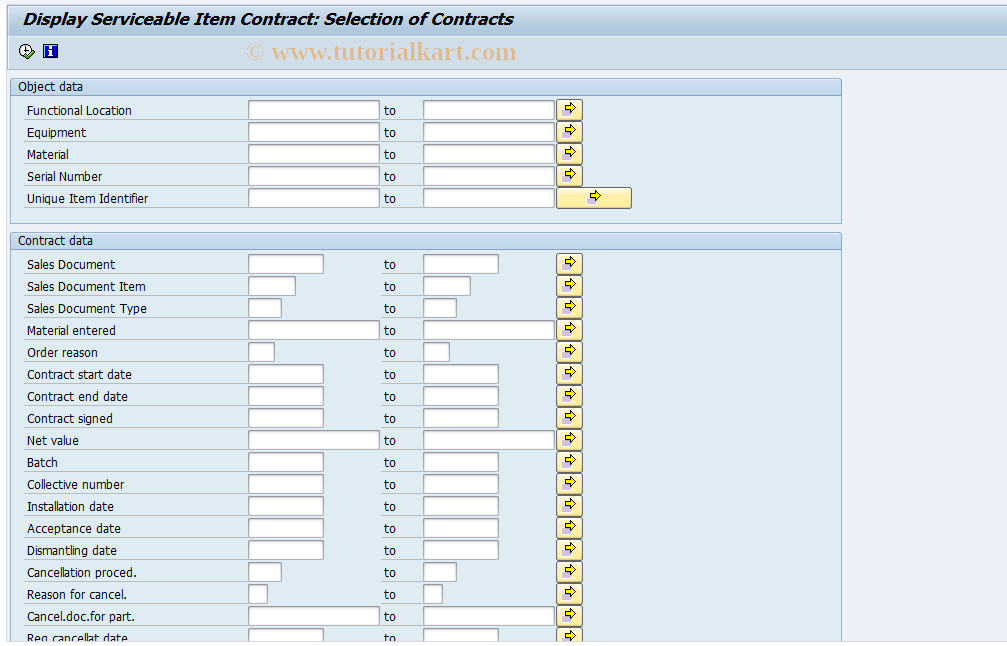Screen dimensions: 1007x646
Task: Click the Functional Location input field
Action: click(x=313, y=109)
